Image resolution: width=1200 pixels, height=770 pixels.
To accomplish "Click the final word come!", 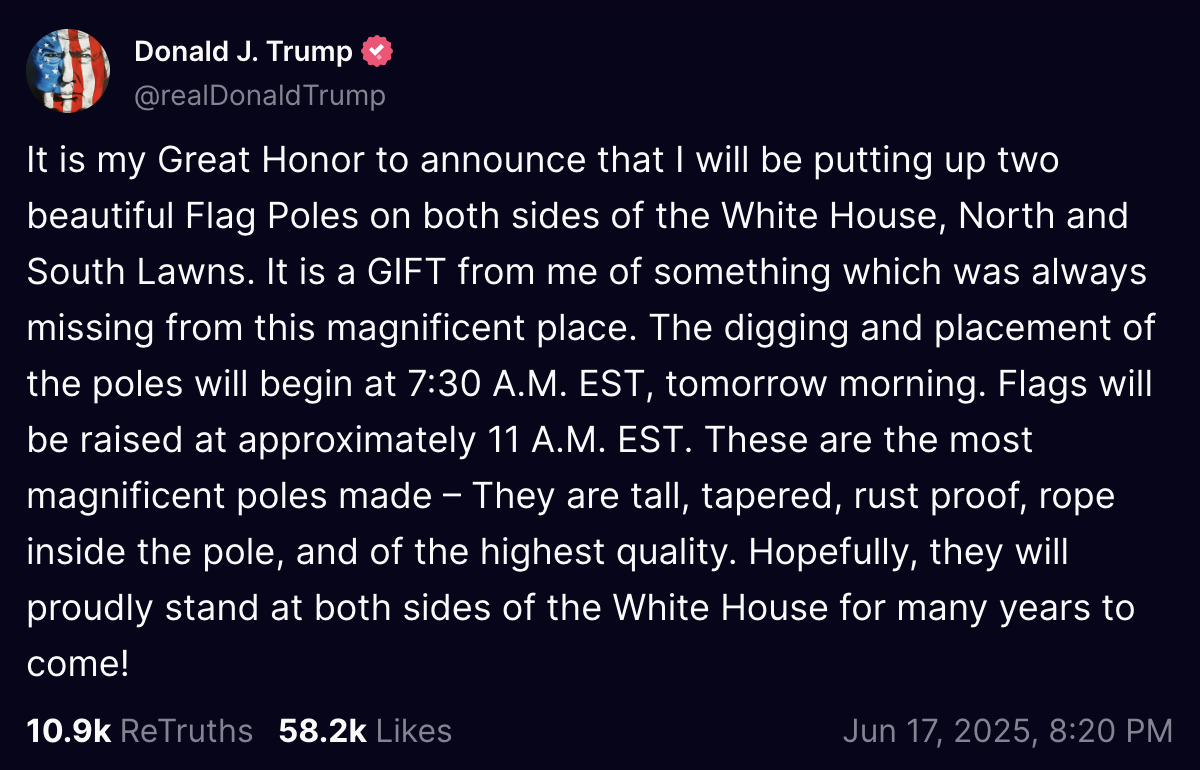I will click(x=78, y=664).
